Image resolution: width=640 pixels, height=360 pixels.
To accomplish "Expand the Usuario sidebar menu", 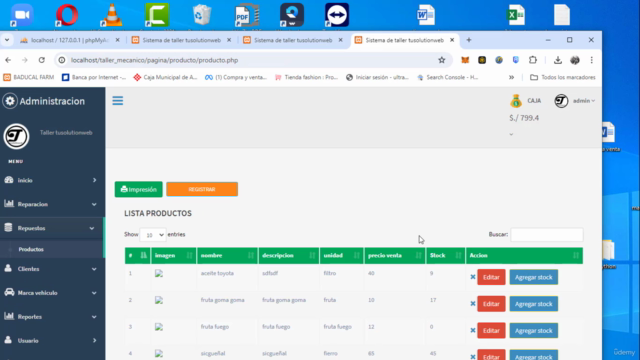I will click(51, 340).
